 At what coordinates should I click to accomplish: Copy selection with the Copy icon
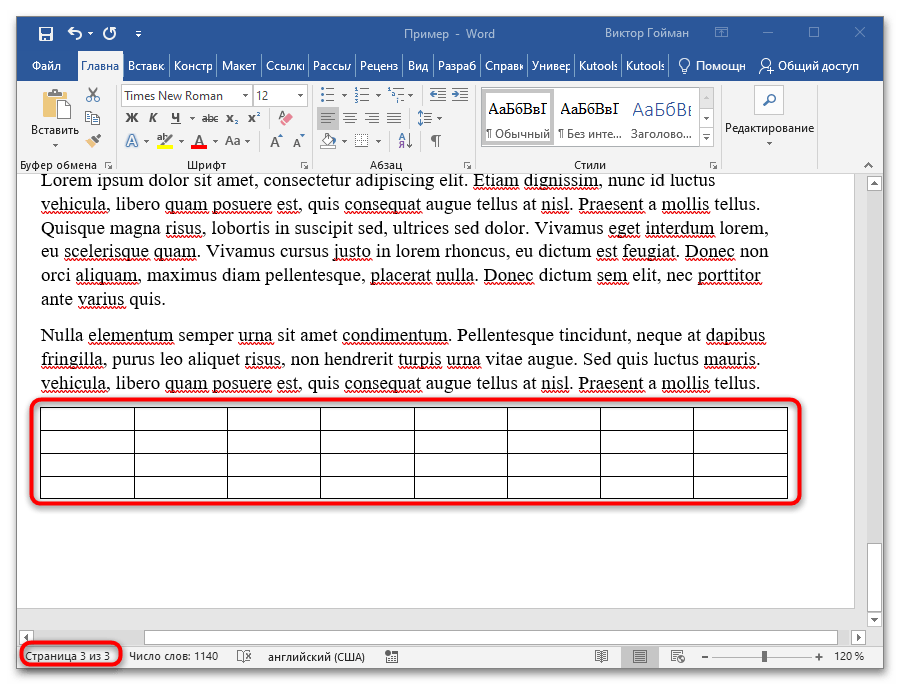[x=92, y=118]
